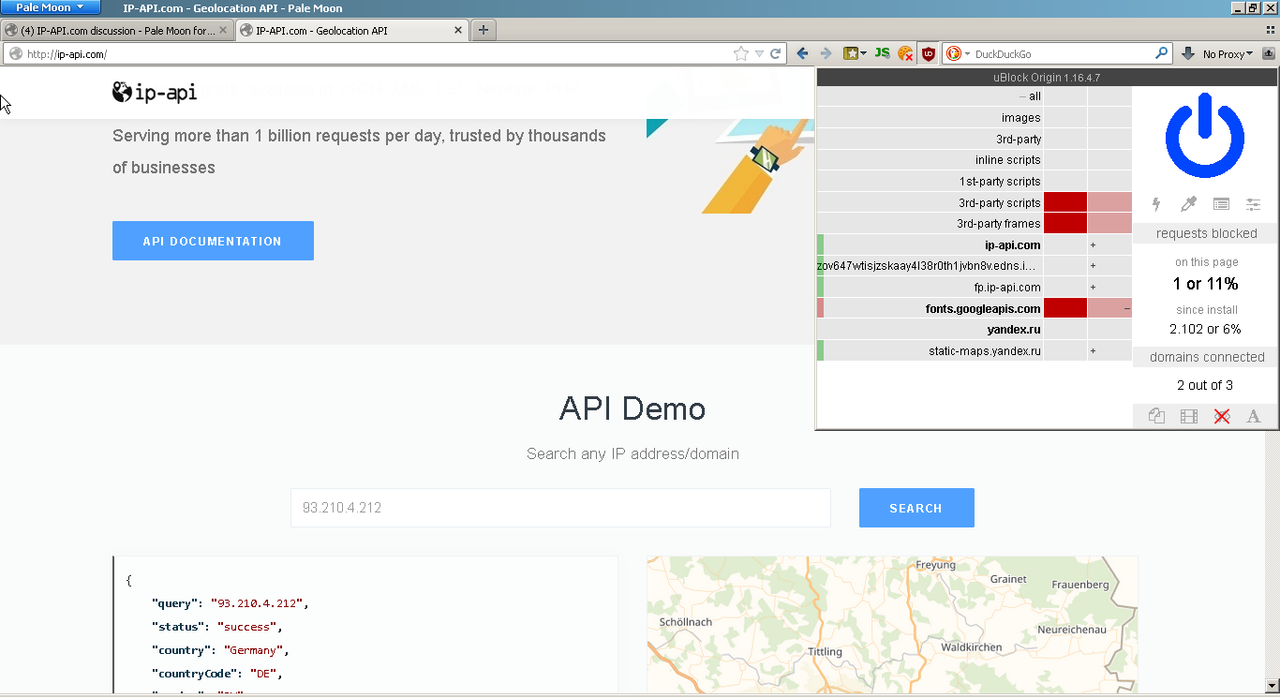Open the No Proxy dropdown
This screenshot has height=697, width=1280.
[x=1228, y=54]
